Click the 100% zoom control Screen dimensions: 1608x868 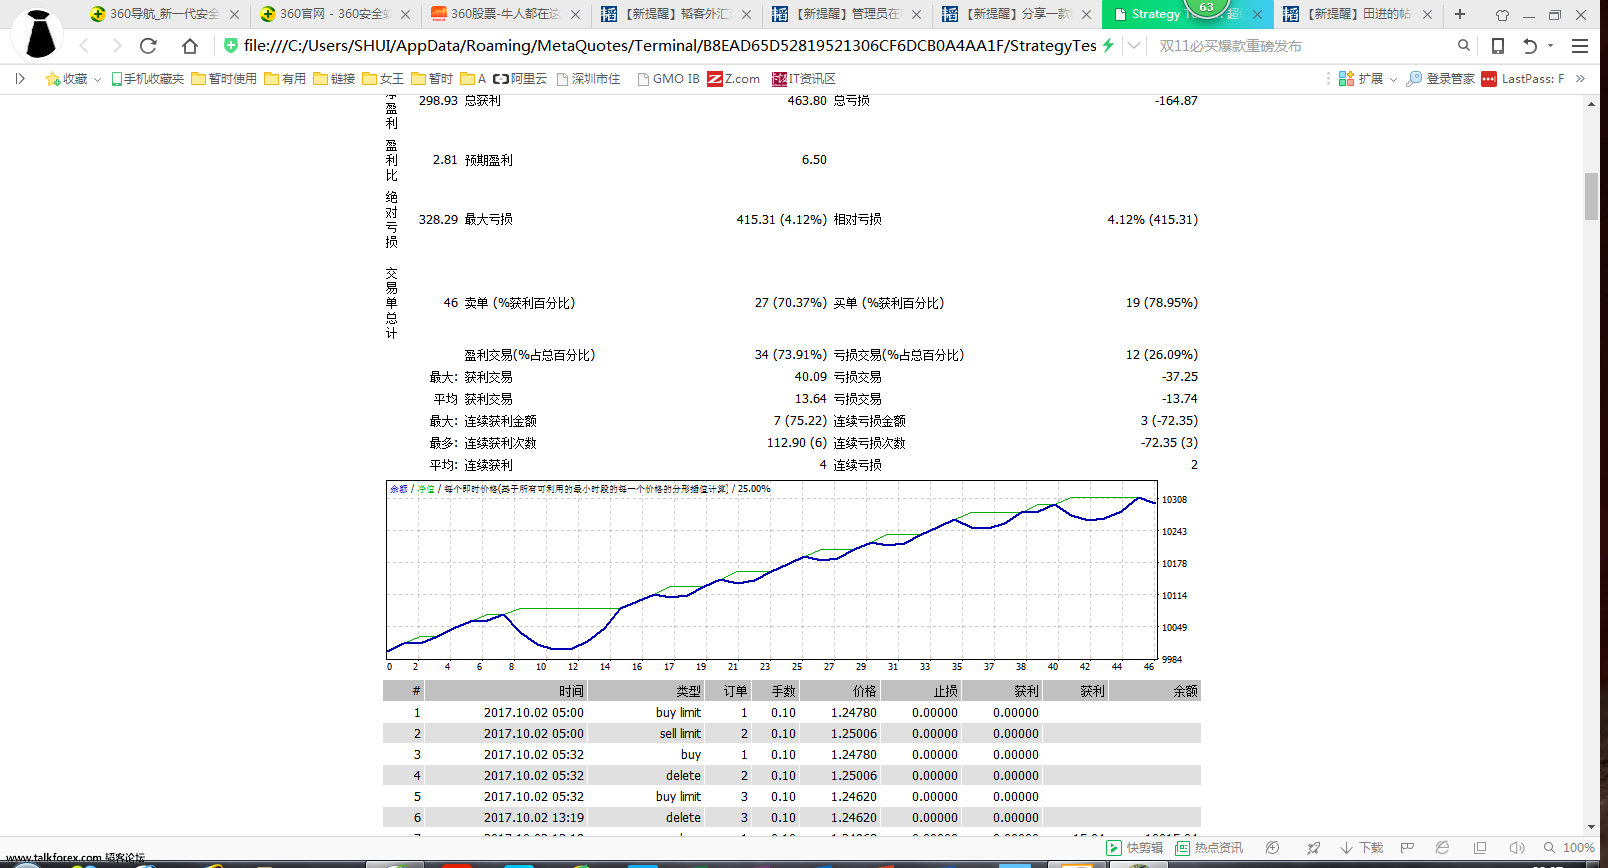point(1569,848)
